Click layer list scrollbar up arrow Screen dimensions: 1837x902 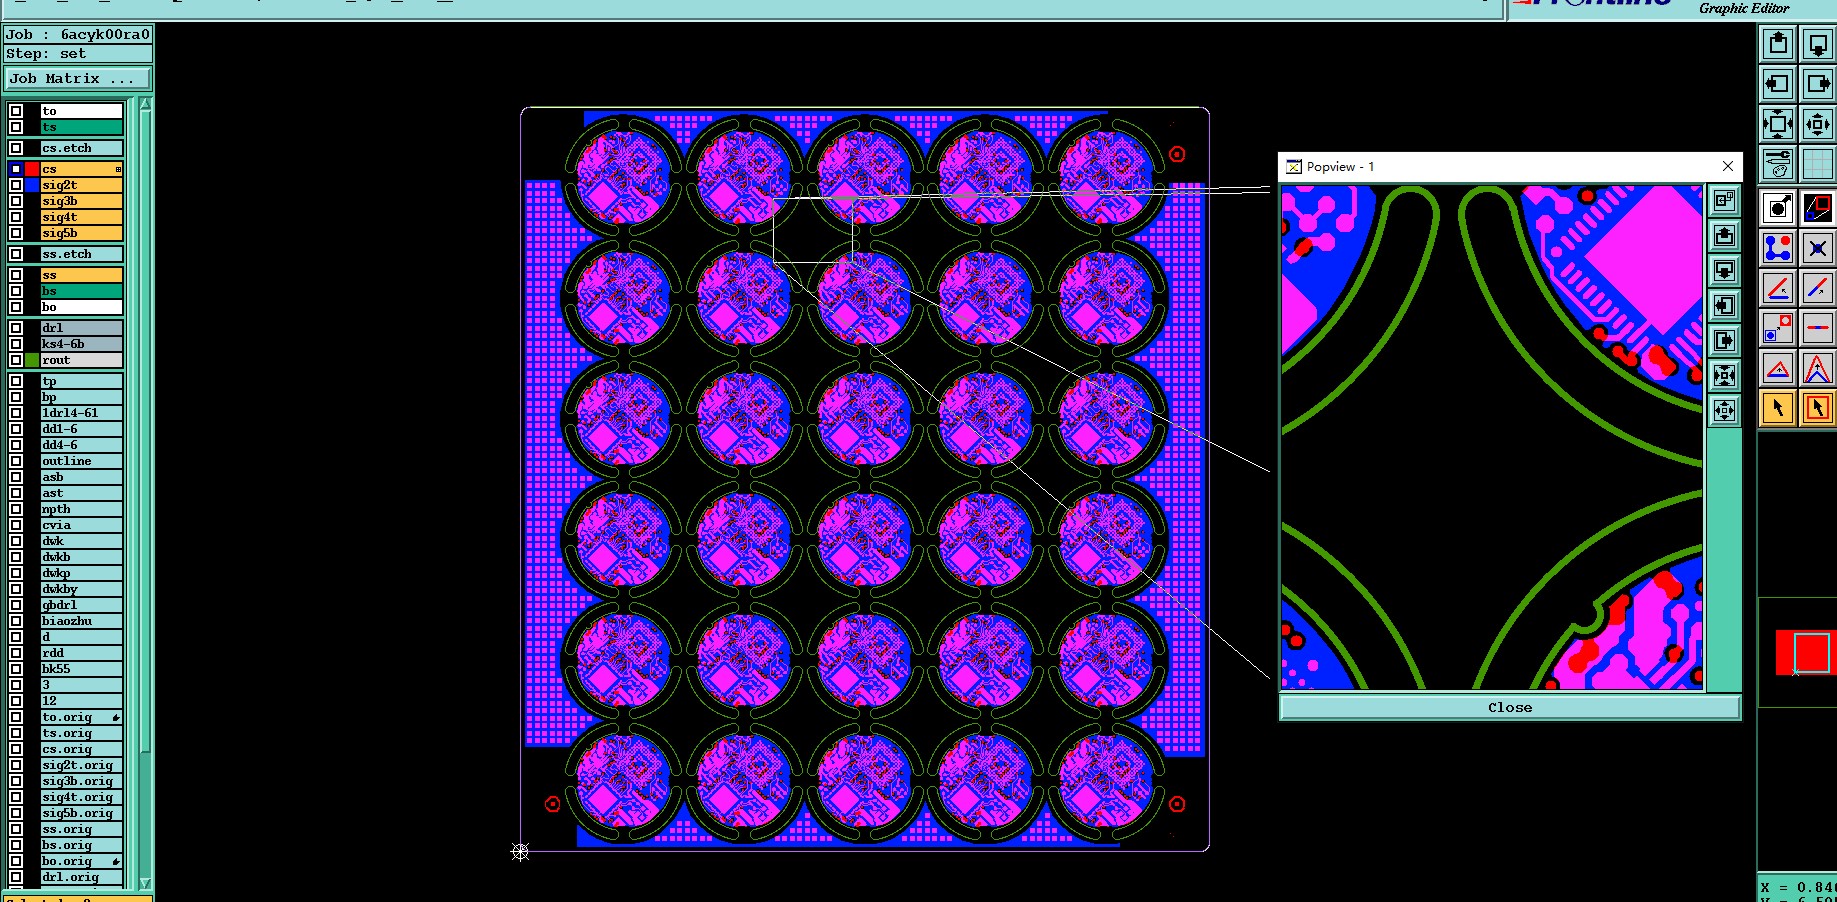(145, 104)
